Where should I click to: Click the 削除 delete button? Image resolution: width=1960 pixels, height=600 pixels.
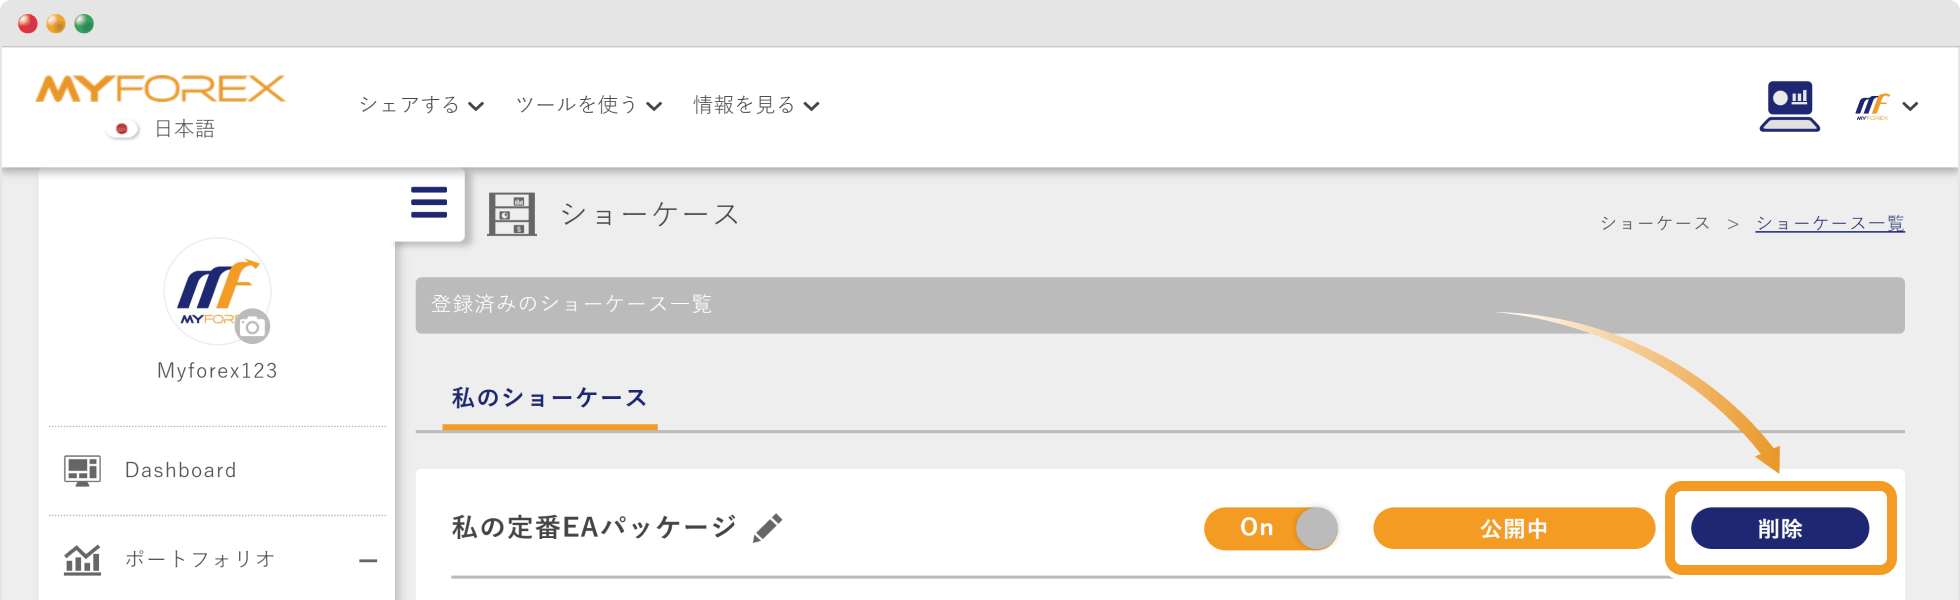coord(1780,528)
